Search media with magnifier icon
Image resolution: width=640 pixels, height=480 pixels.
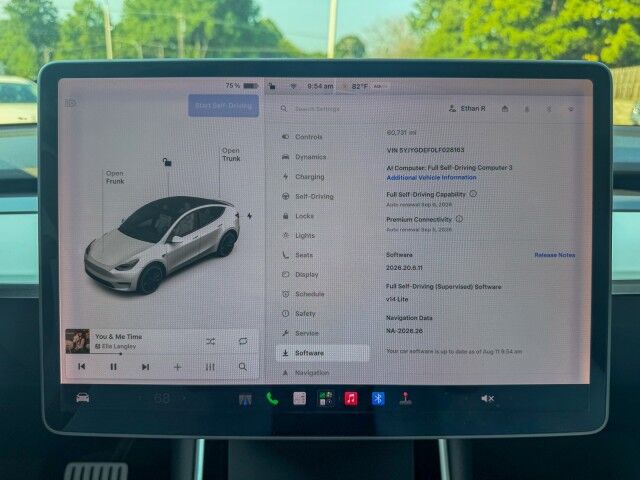click(242, 367)
